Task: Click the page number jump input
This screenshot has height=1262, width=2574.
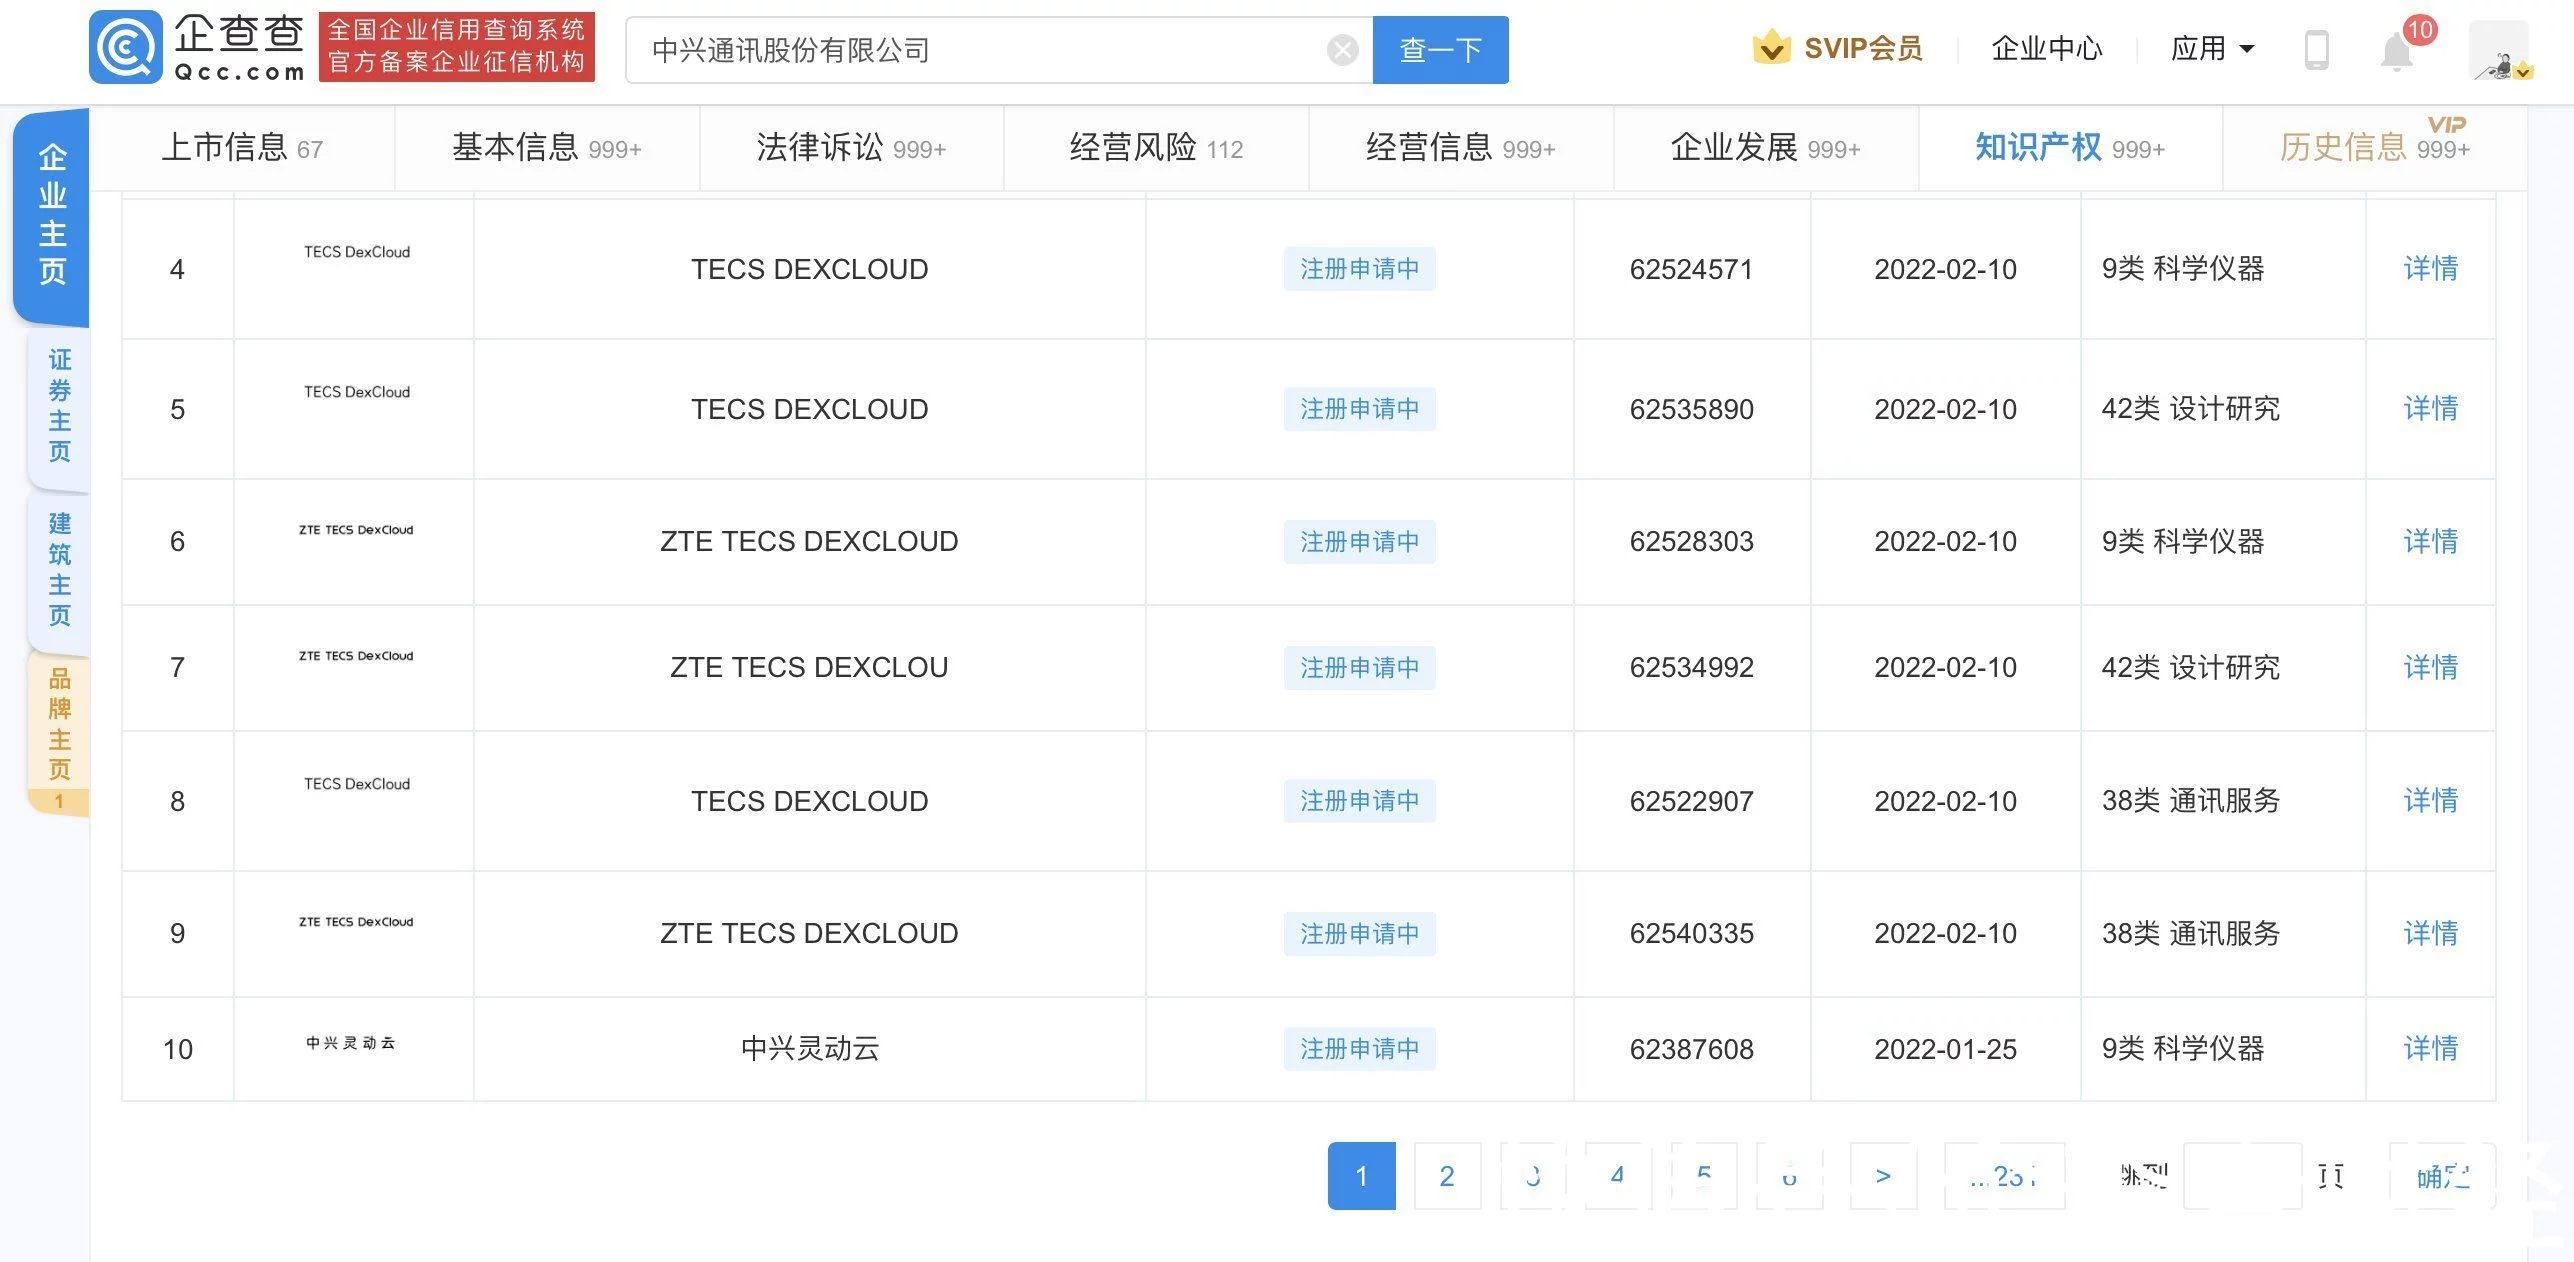Action: 2242,1176
